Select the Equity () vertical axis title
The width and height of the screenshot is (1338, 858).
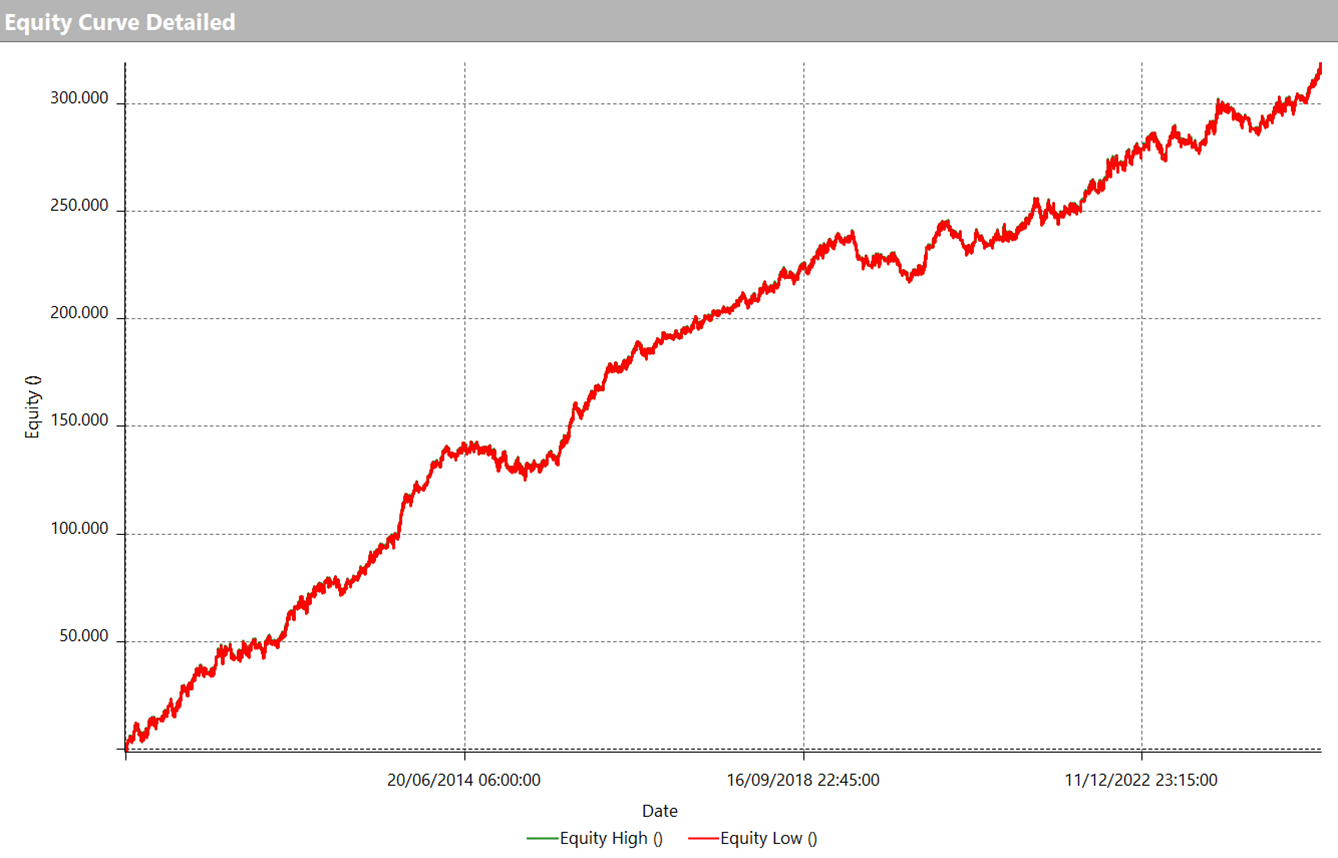[34, 406]
